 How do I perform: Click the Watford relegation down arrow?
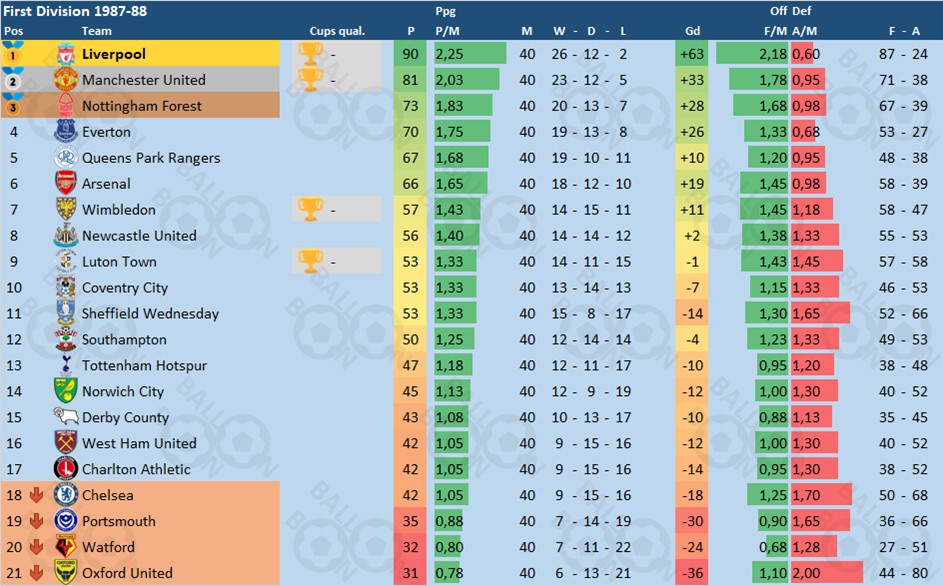[37, 547]
